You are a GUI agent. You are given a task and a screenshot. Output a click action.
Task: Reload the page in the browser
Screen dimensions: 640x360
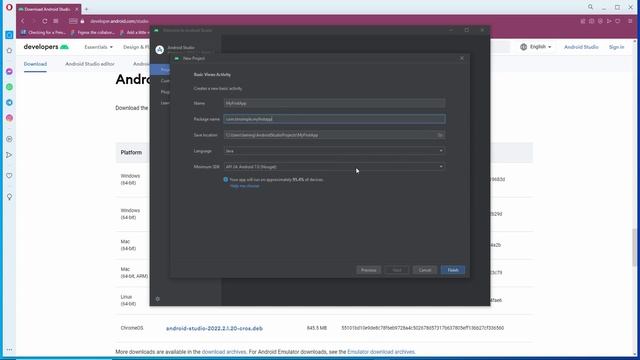coord(44,21)
